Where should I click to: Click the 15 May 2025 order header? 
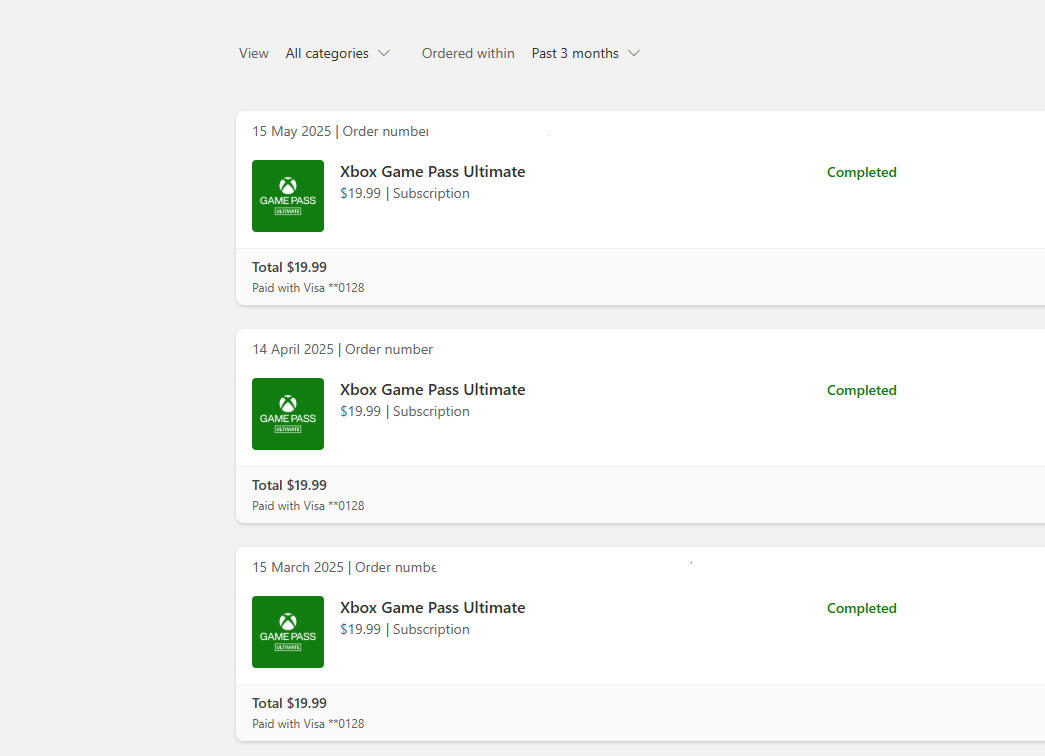pos(340,131)
